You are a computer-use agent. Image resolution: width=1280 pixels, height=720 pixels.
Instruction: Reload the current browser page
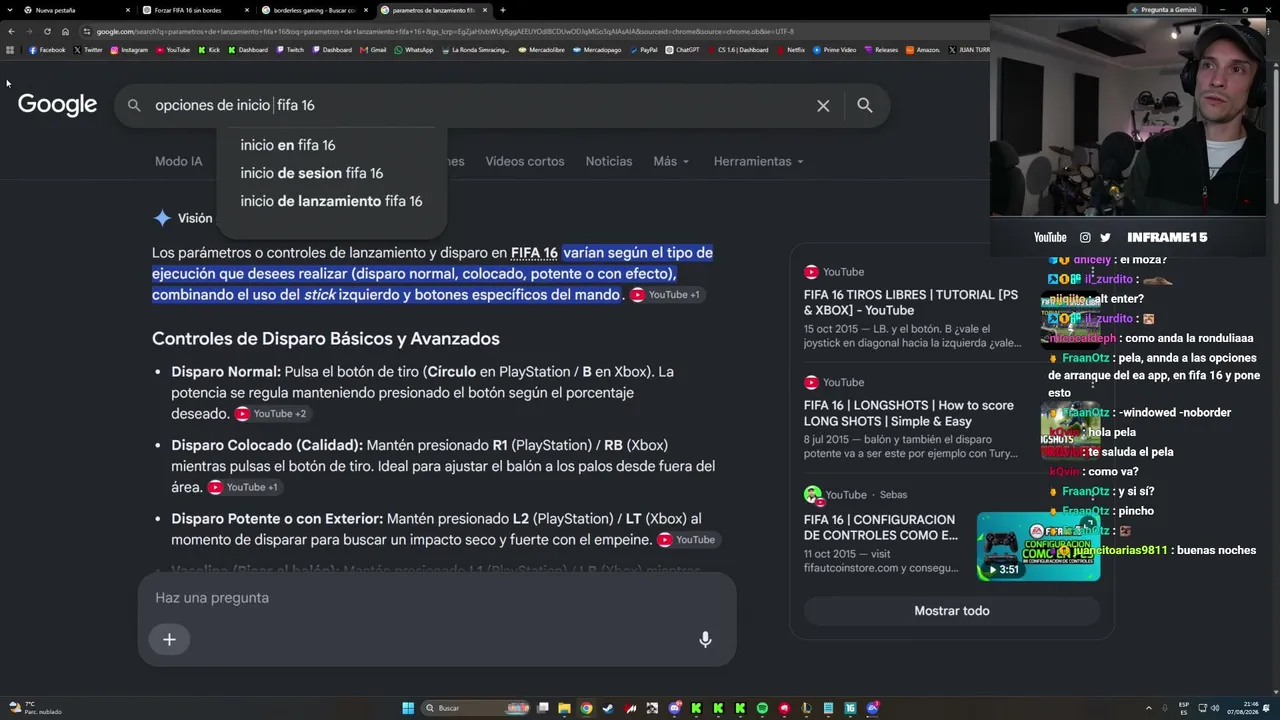(47, 31)
